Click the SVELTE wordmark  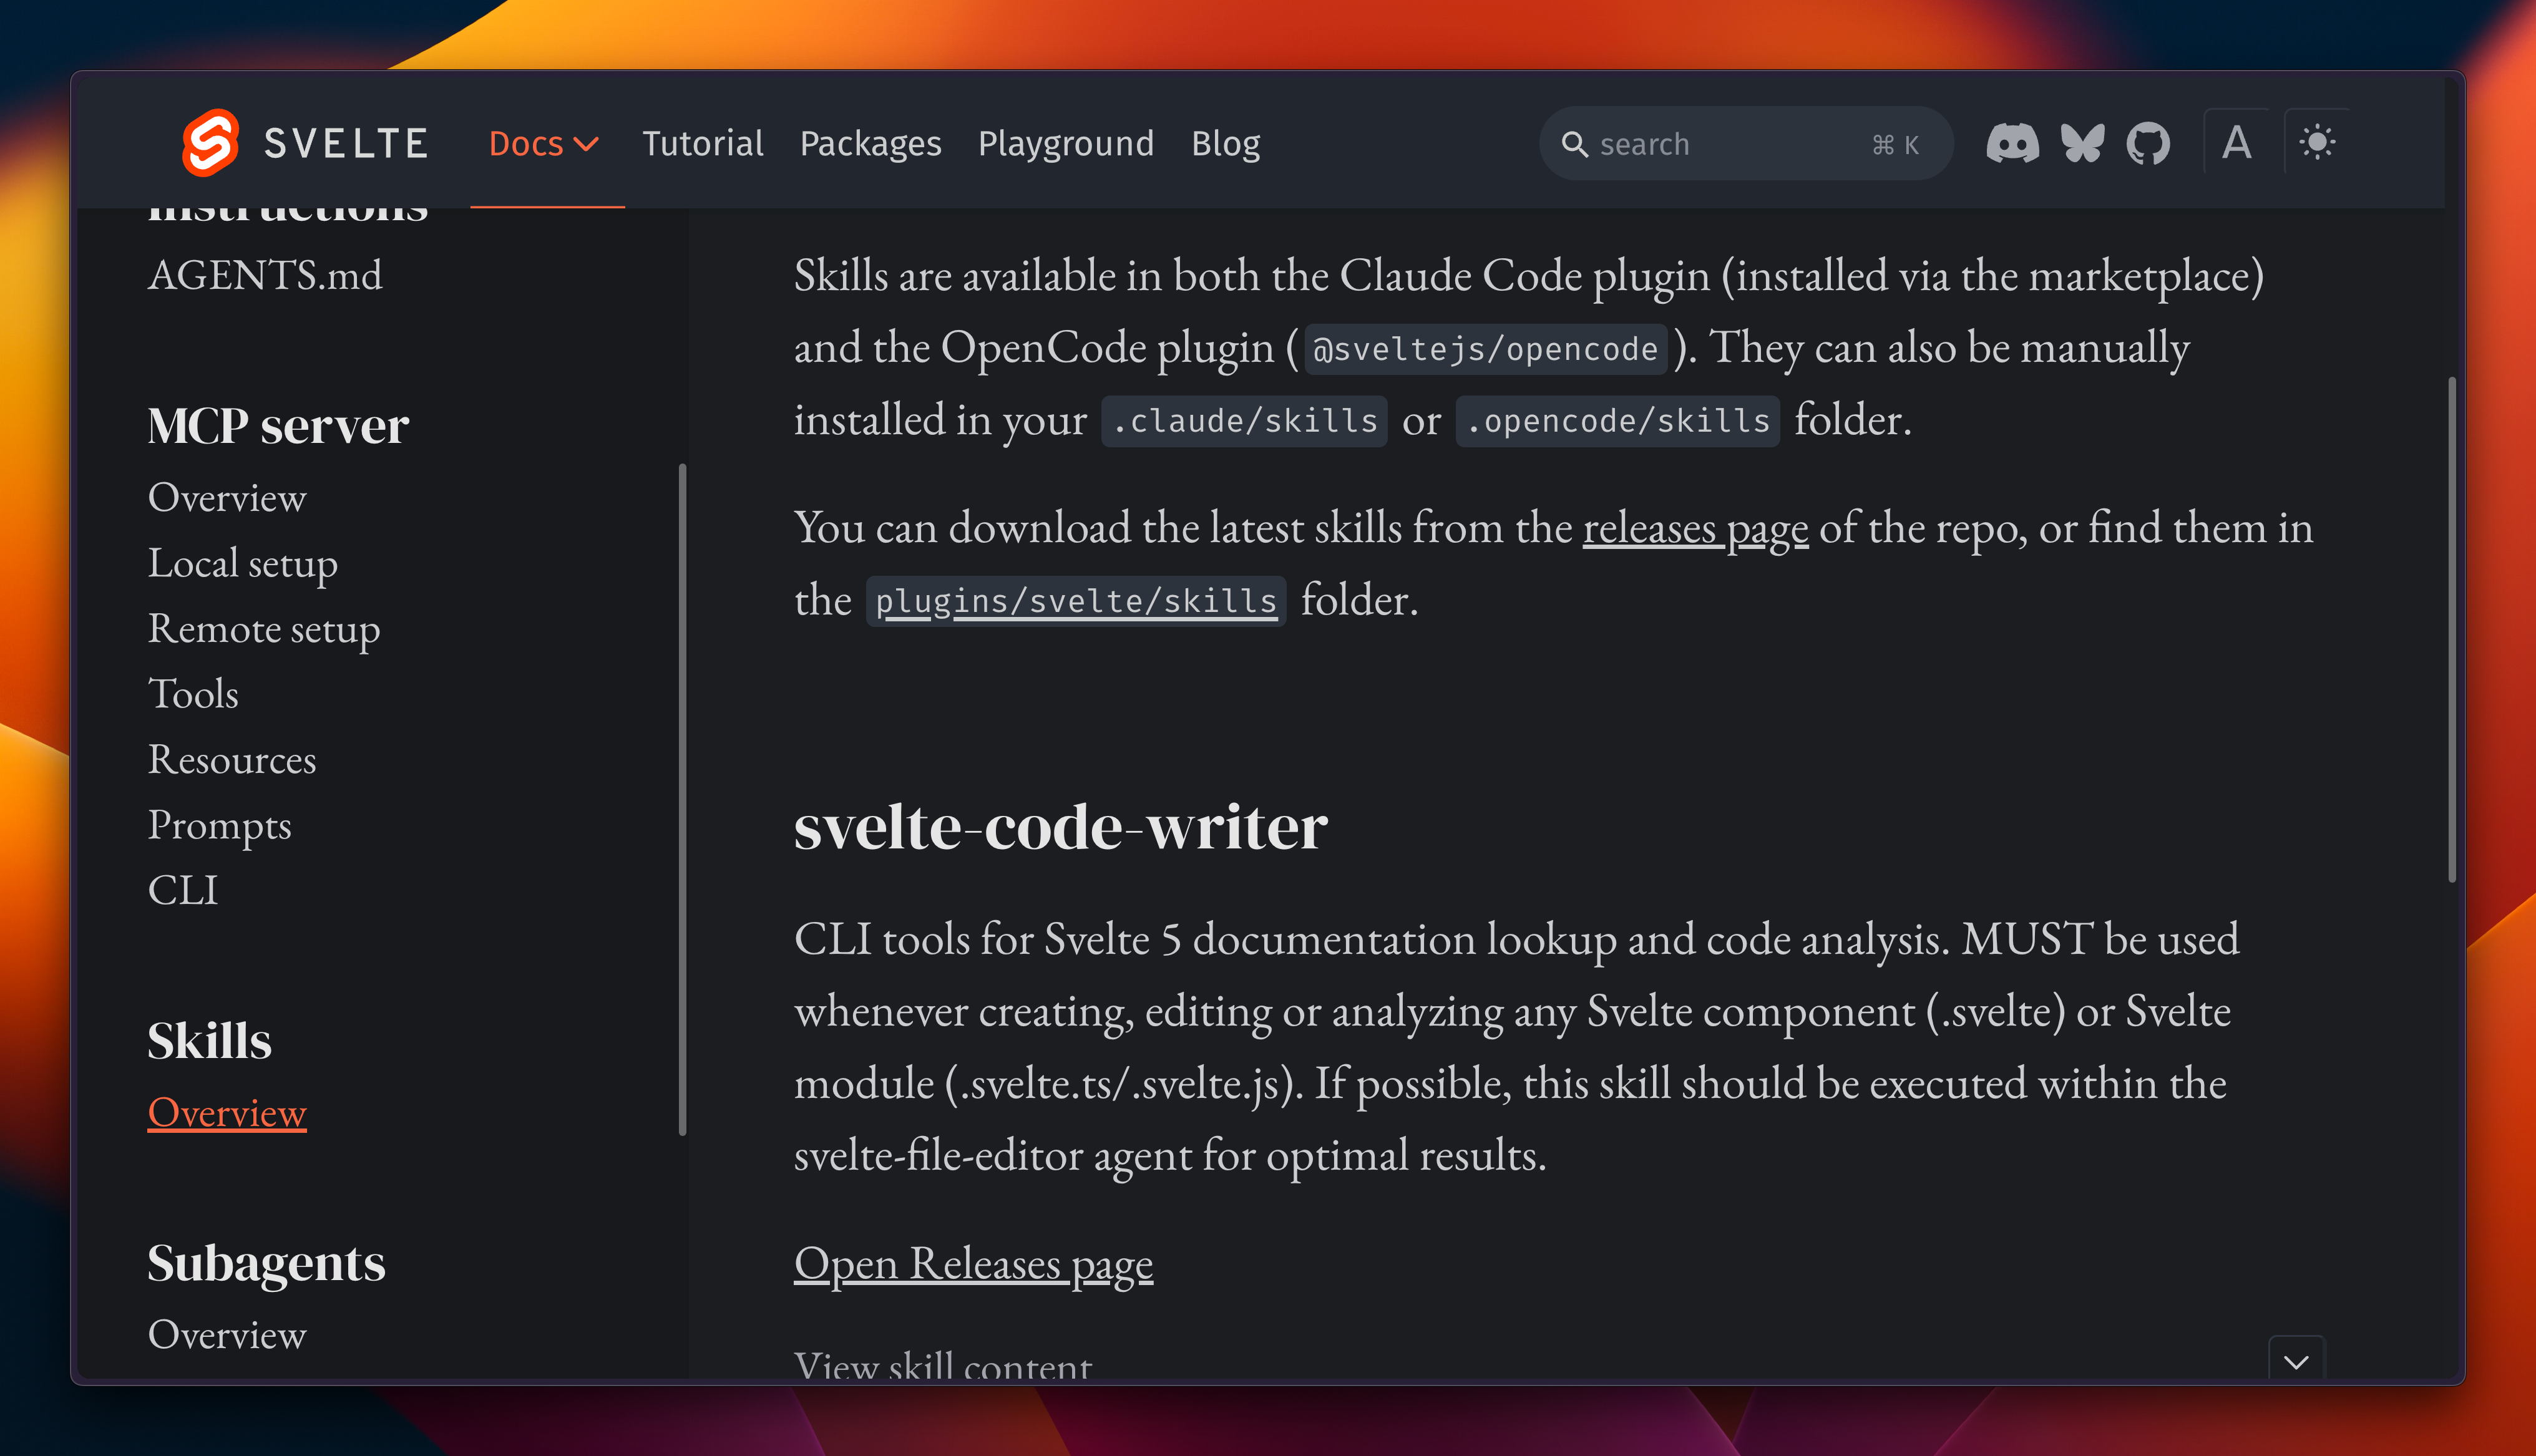(346, 143)
